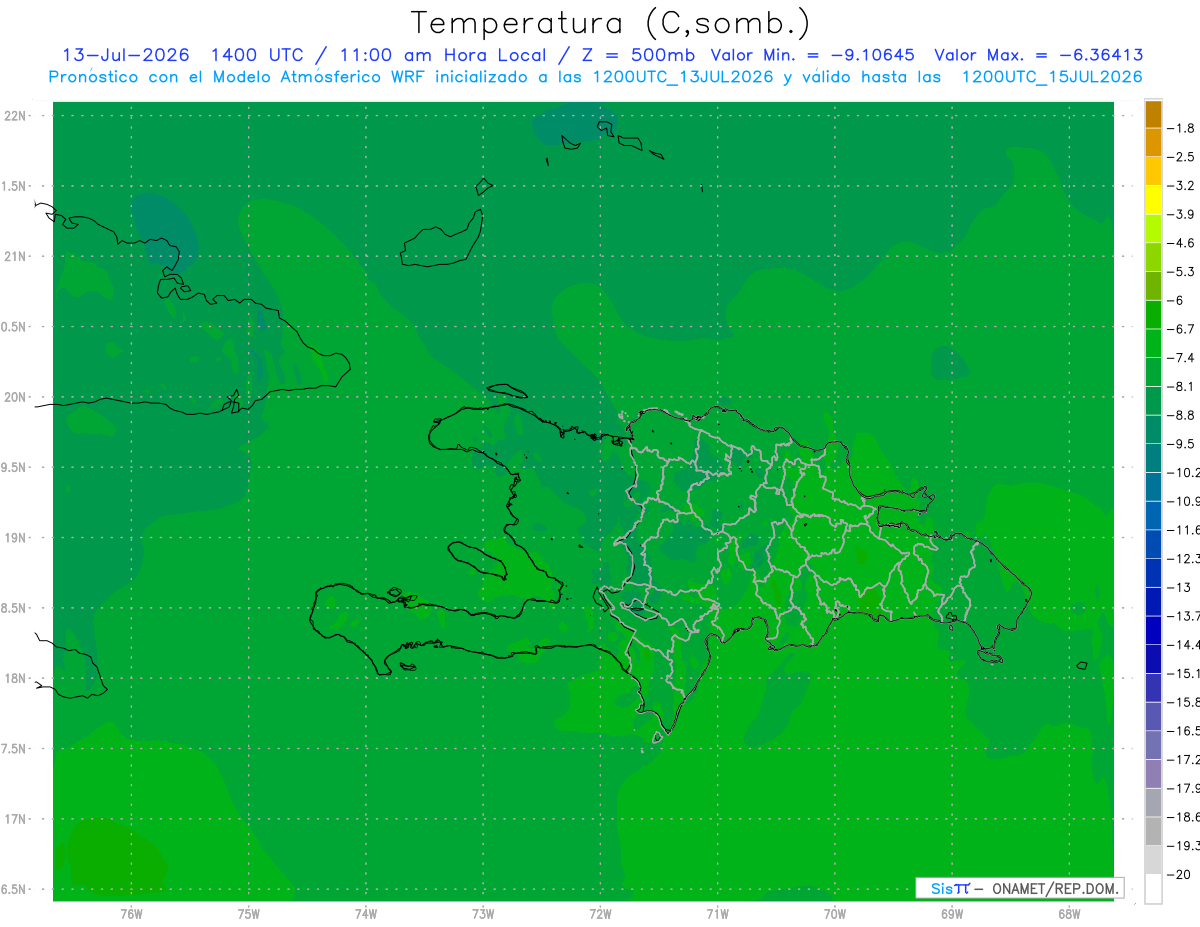Image resolution: width=1200 pixels, height=927 pixels.
Task: Click the "17N" latitude label
Action: point(15,819)
